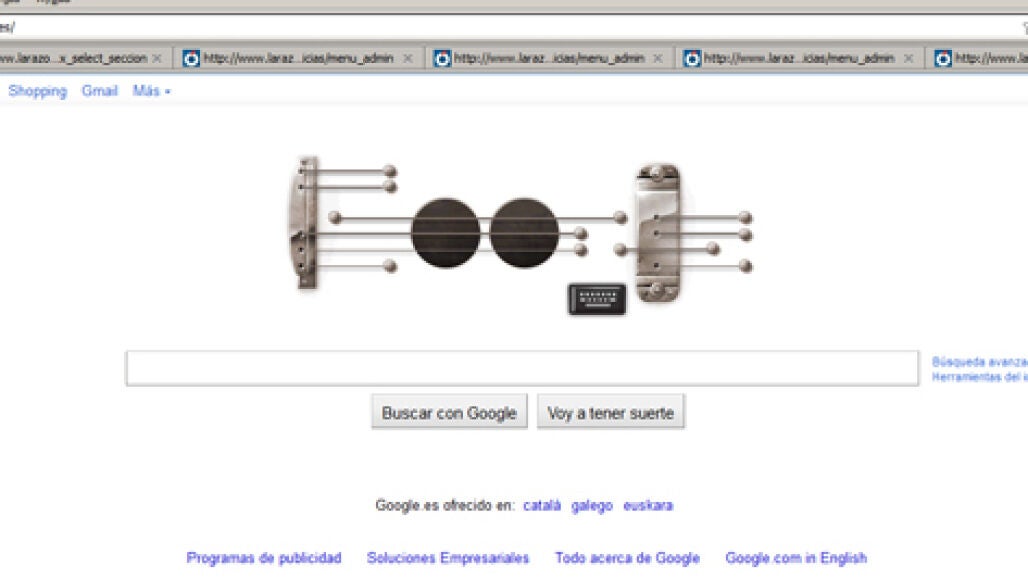This screenshot has width=1028, height=578.
Task: Close the second menu_admin tab
Action: click(658, 58)
